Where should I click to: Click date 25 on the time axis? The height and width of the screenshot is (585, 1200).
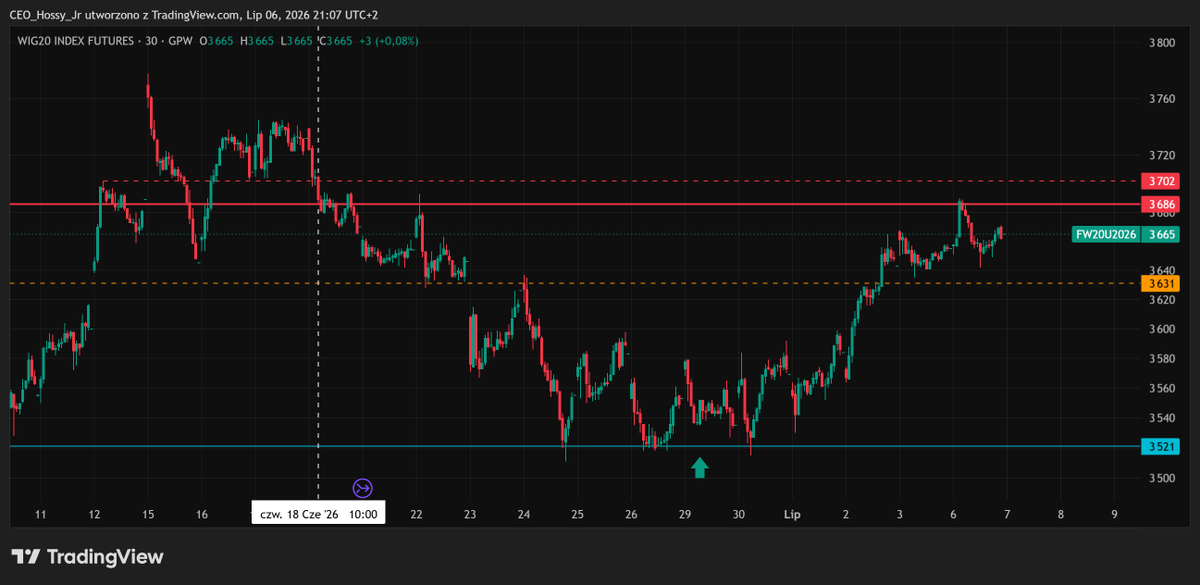pyautogui.click(x=578, y=515)
